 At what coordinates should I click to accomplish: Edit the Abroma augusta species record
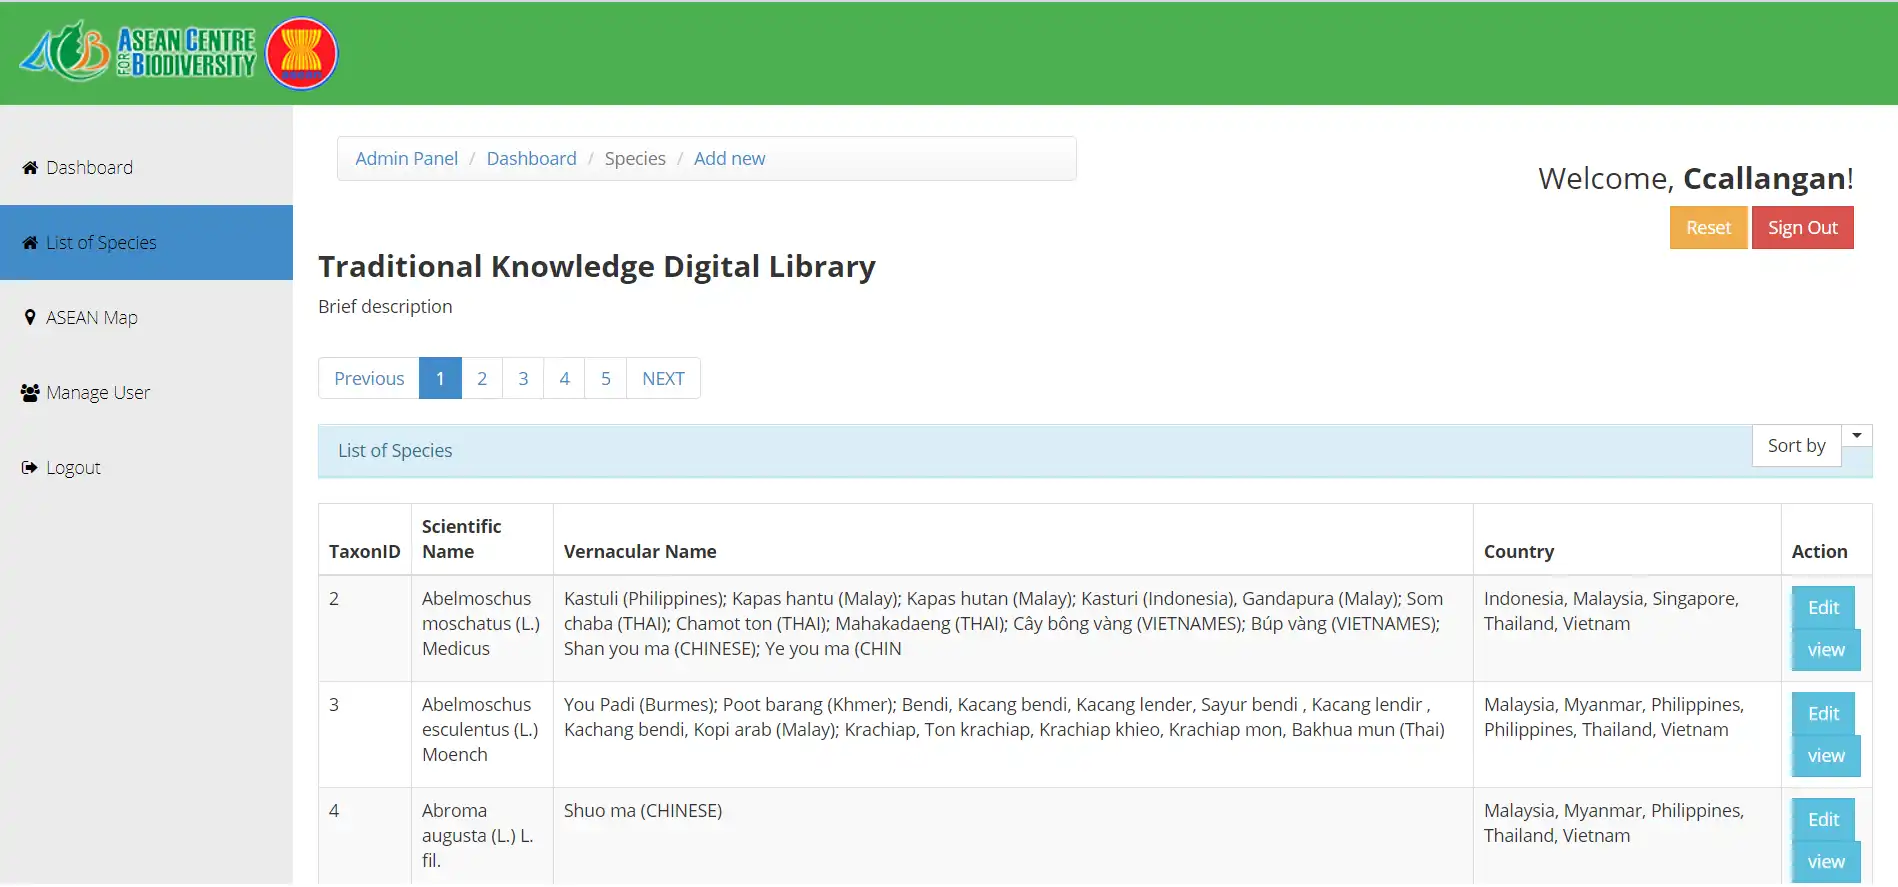tap(1823, 819)
